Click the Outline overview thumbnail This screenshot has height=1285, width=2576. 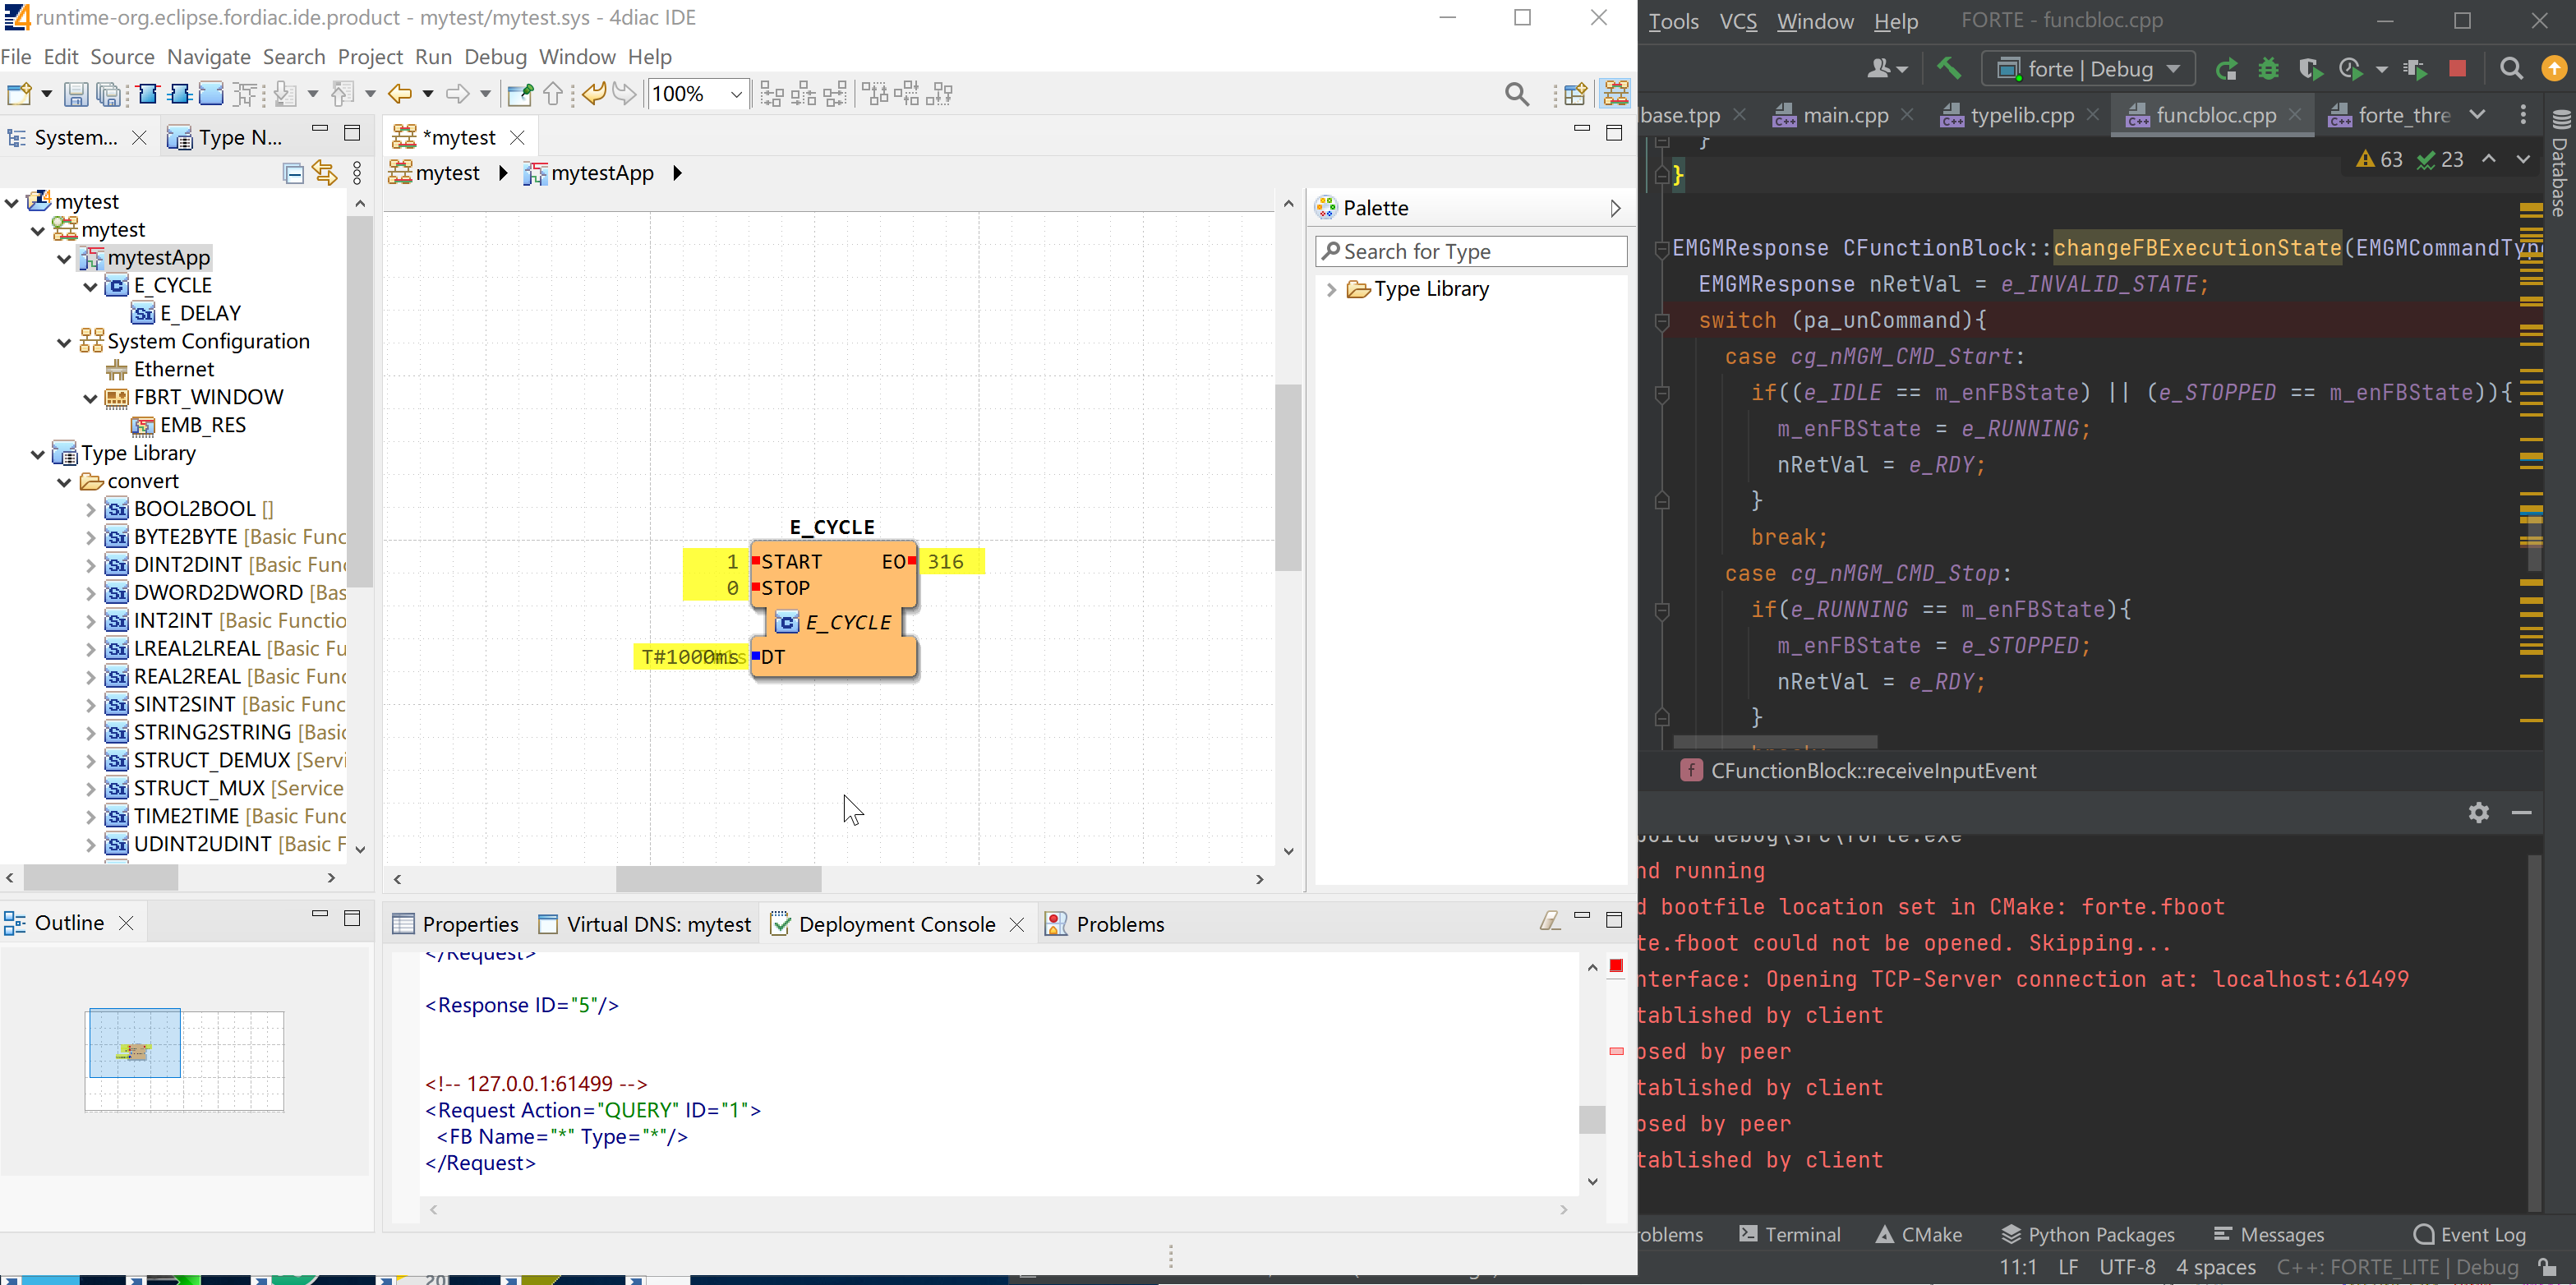coord(184,1061)
